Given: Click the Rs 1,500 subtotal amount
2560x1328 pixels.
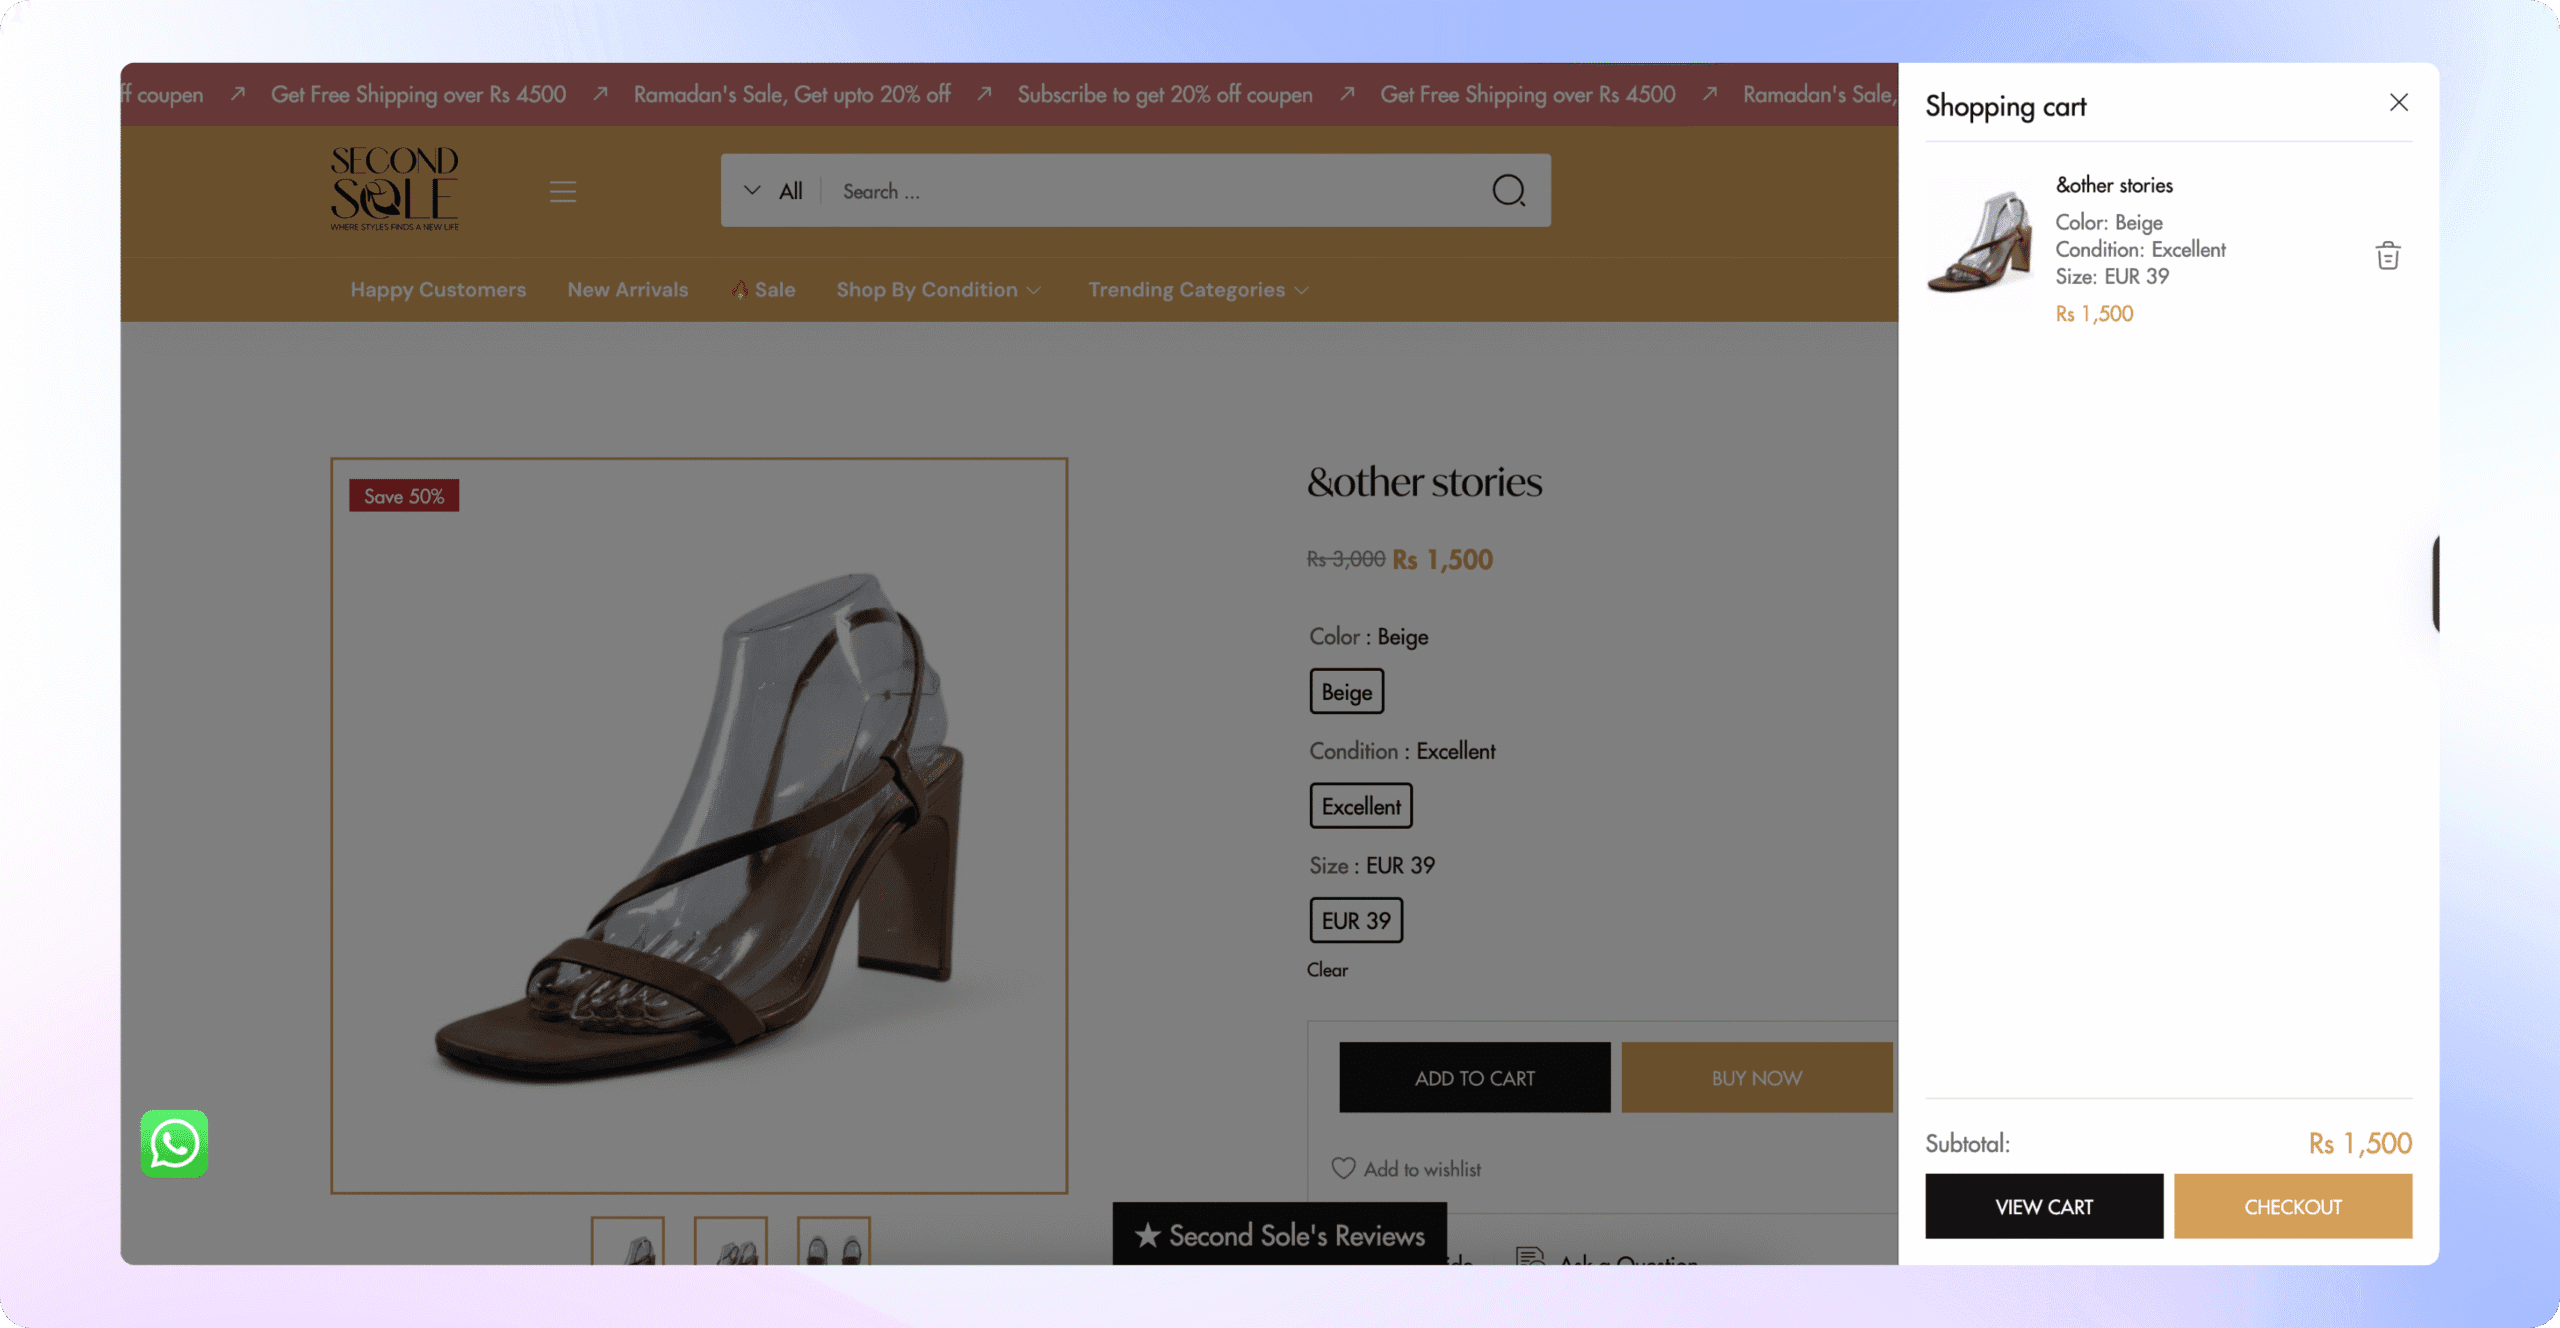Looking at the screenshot, I should click(x=2360, y=1143).
